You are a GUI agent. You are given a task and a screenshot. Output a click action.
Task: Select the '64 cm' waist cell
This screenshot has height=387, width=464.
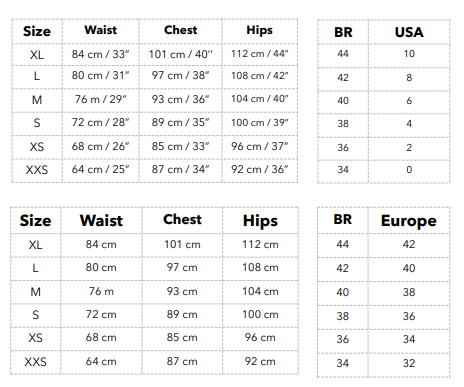[101, 361]
